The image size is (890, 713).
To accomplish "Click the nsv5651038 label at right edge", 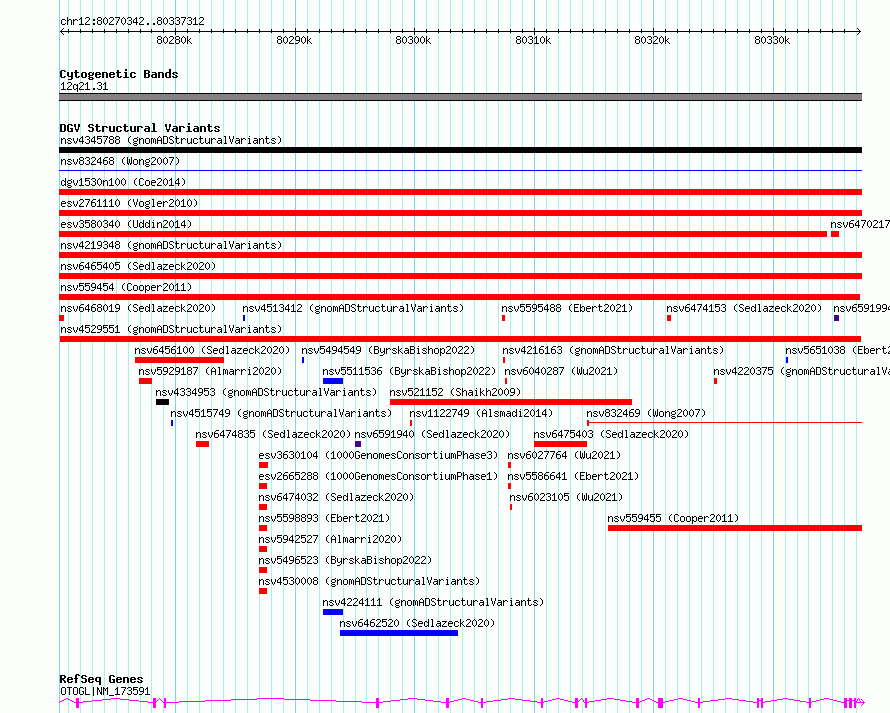I will pos(838,350).
